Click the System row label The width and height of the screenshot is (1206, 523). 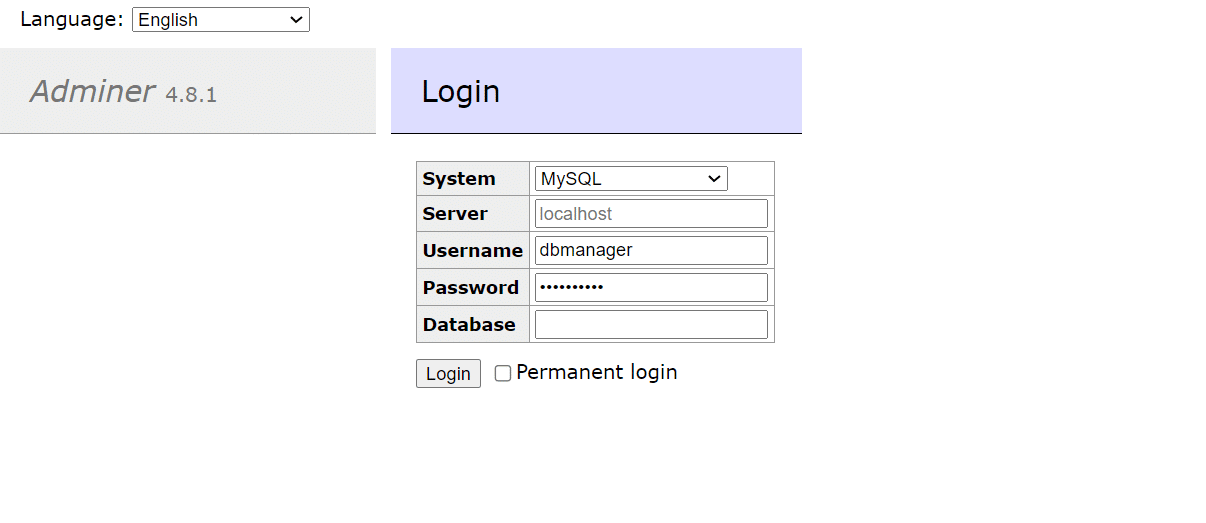(459, 179)
